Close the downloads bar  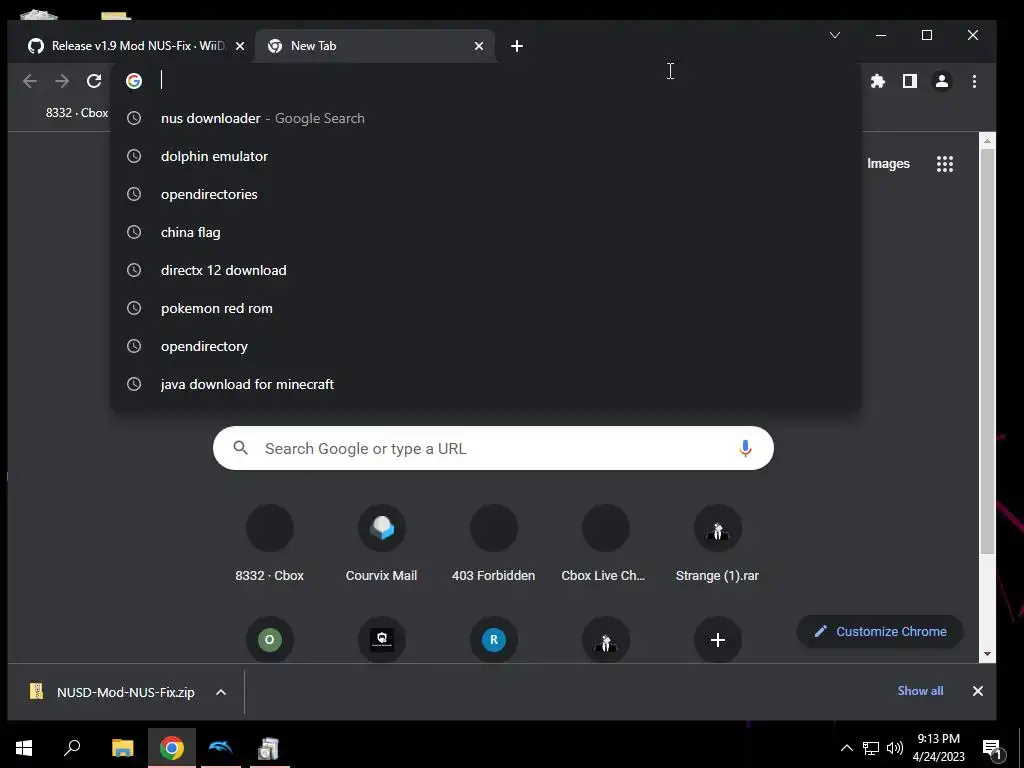(x=978, y=691)
